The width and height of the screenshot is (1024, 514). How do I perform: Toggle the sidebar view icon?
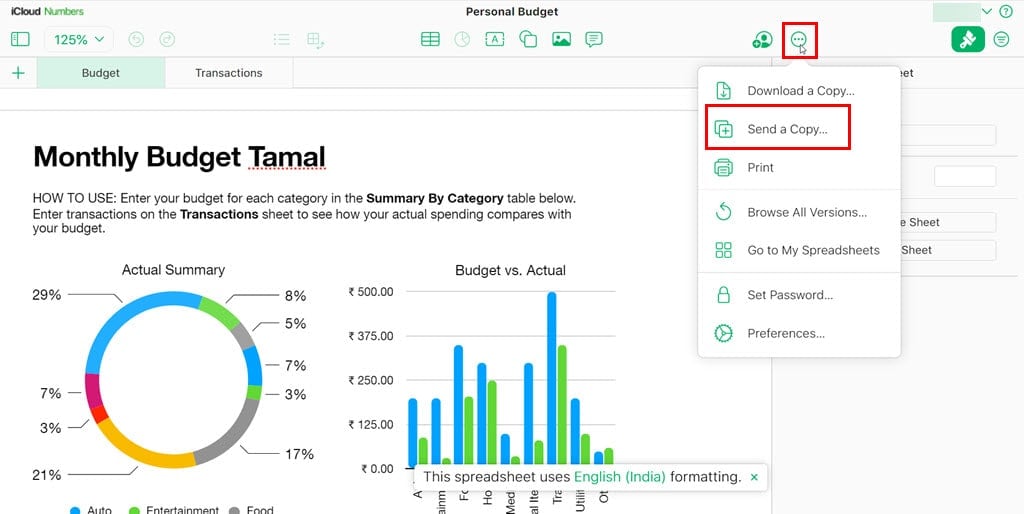pyautogui.click(x=20, y=40)
